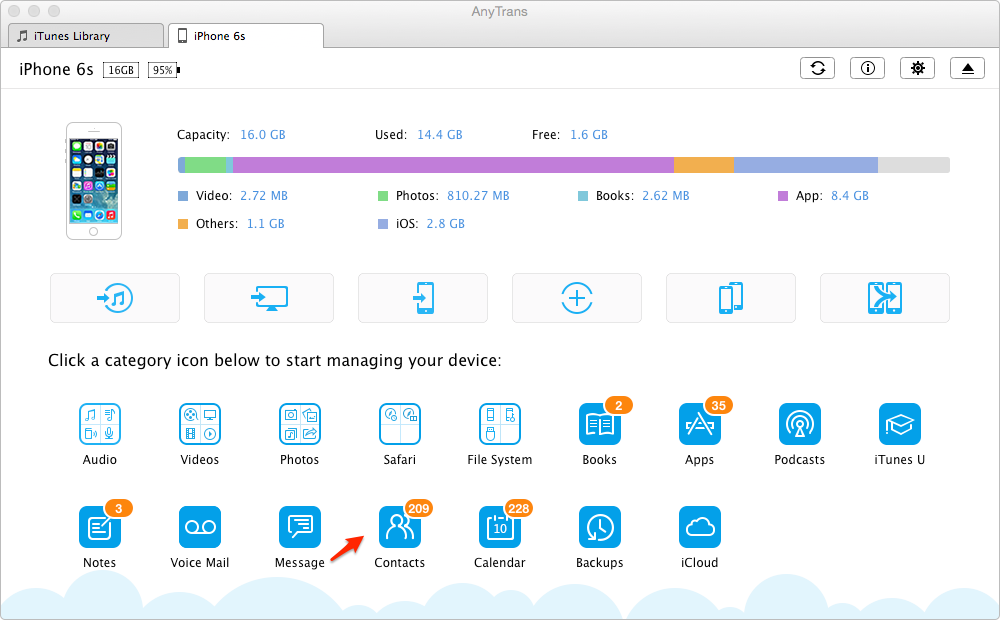The height and width of the screenshot is (620, 1000).
Task: Click the App legend color swatch
Action: (x=783, y=196)
